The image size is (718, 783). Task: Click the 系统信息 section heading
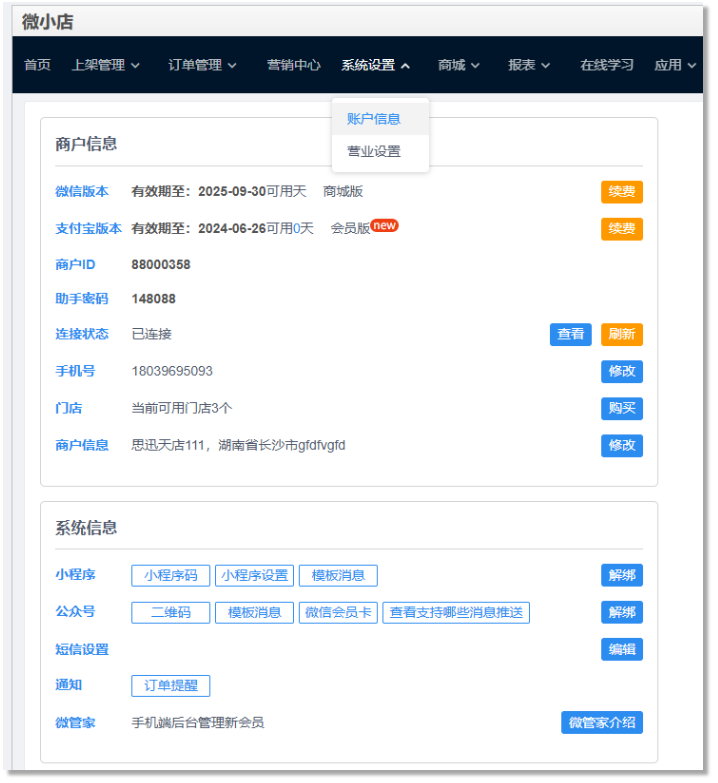(86, 528)
